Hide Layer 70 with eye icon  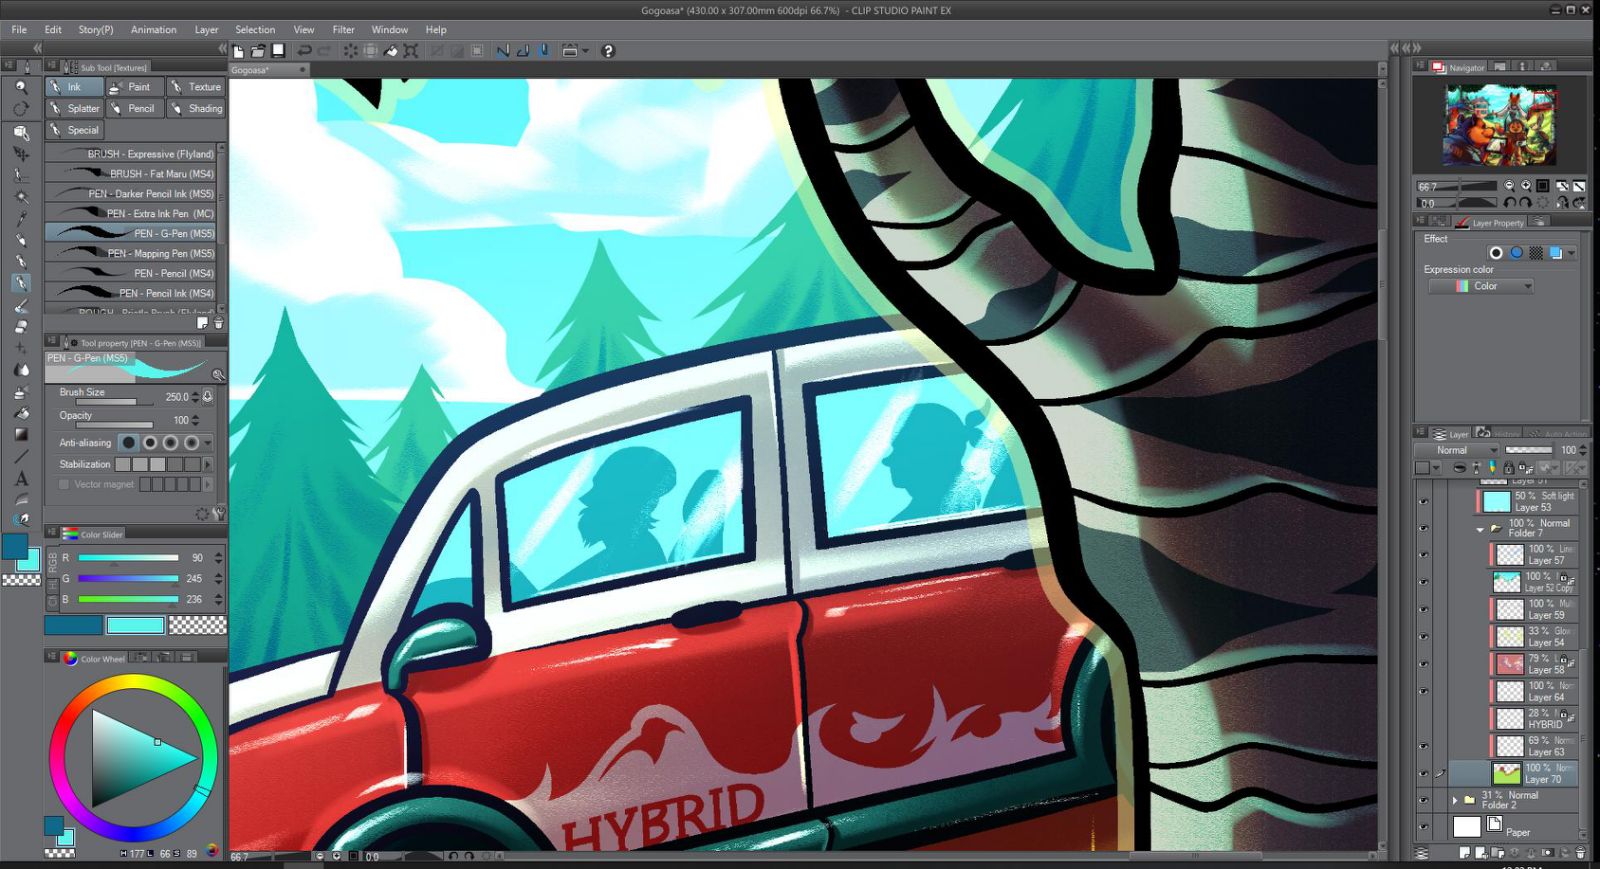pos(1424,773)
